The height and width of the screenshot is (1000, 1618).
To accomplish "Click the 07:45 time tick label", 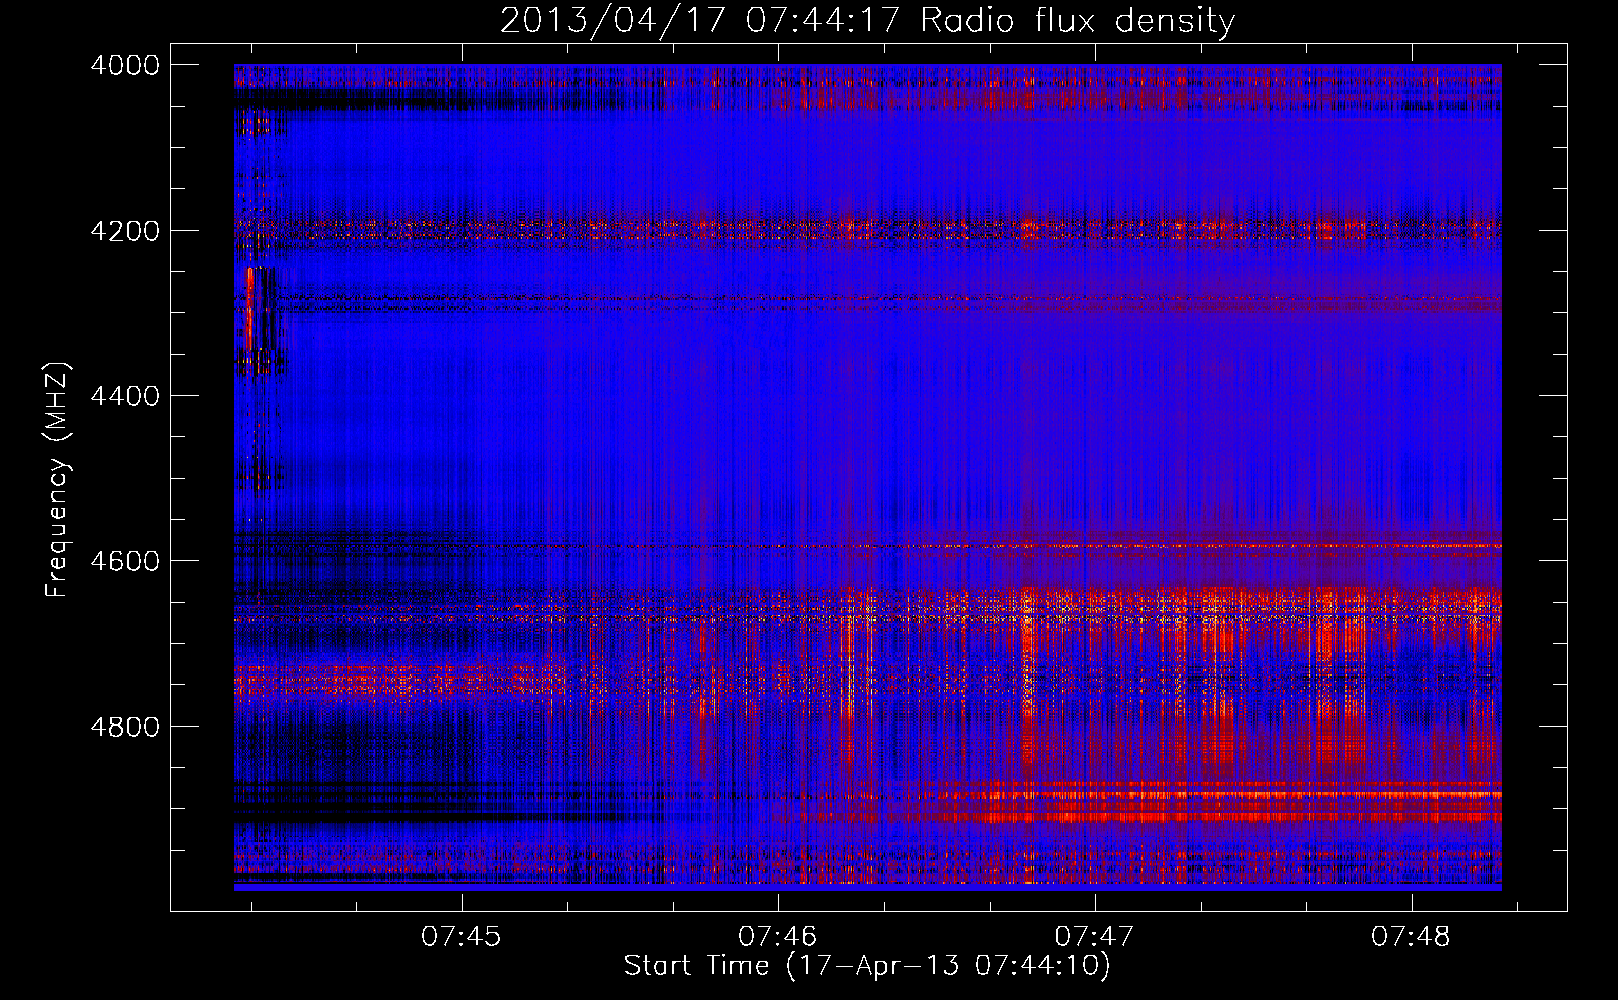I will 461,937.
